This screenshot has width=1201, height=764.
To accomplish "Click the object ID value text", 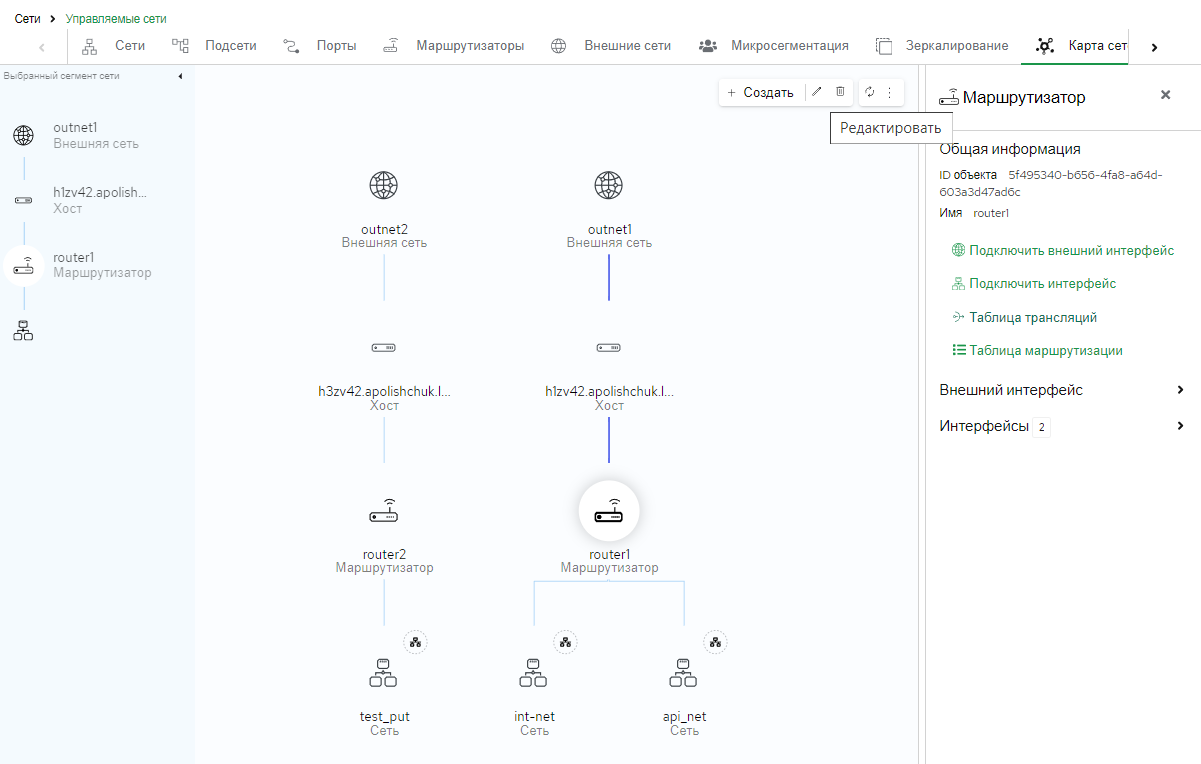I will (1051, 183).
